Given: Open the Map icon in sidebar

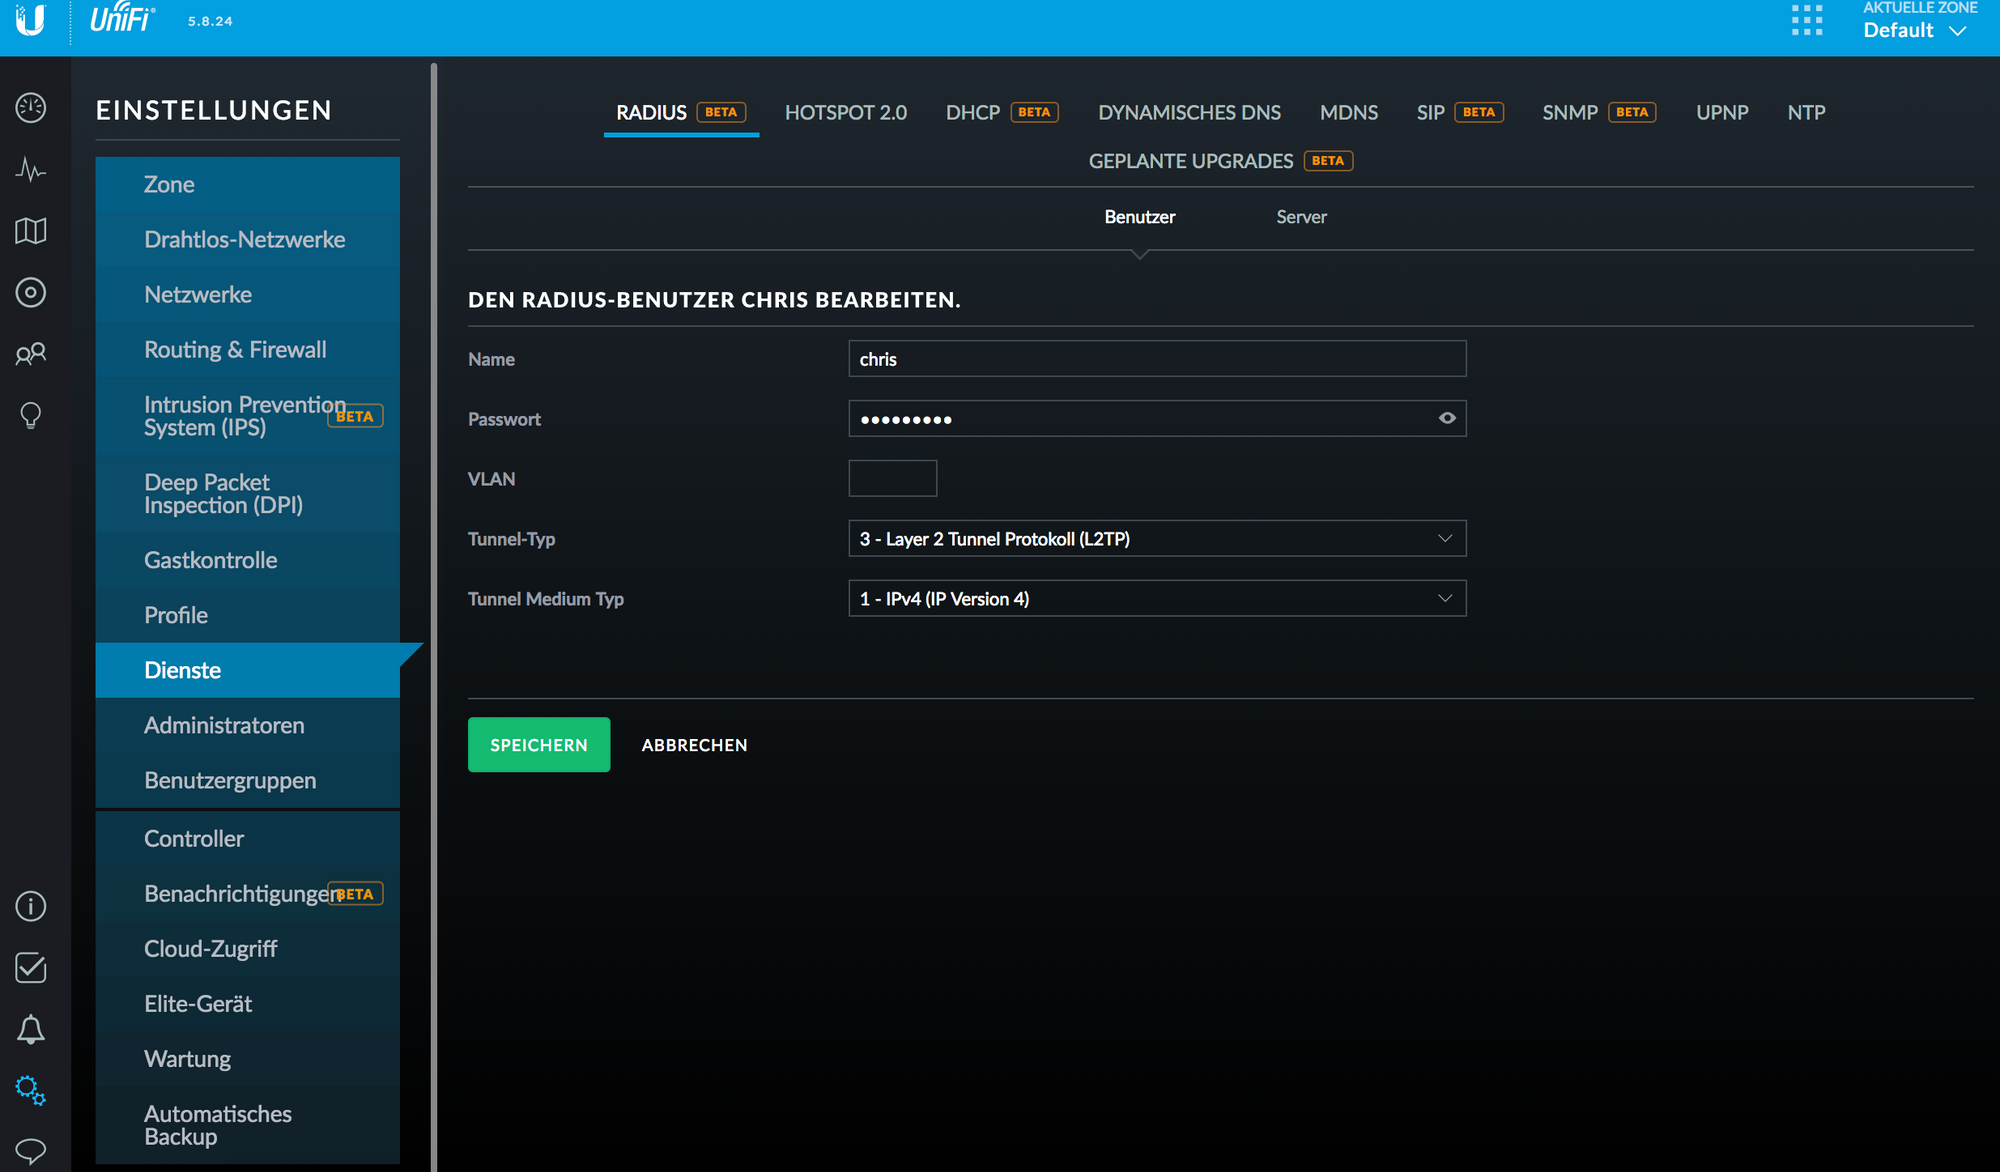Looking at the screenshot, I should pos(31,231).
